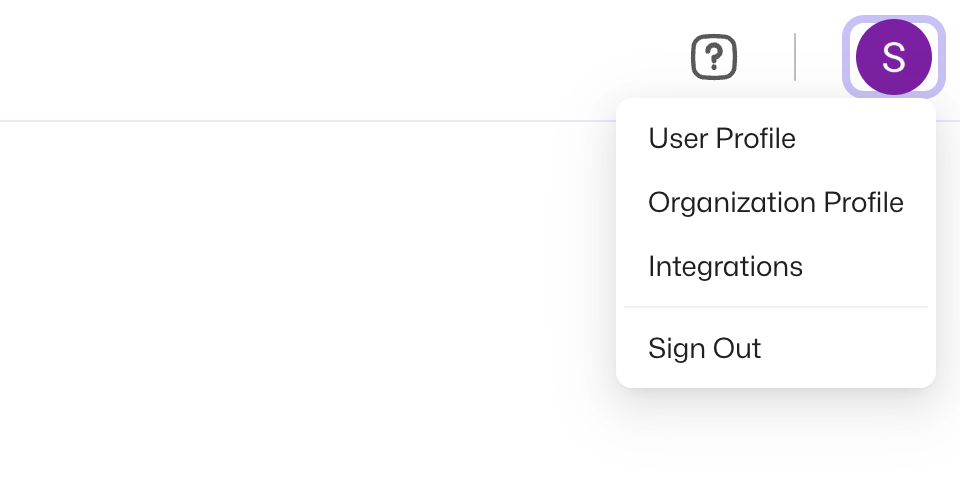Select Organization Profile menu entry
This screenshot has width=960, height=502.
tap(775, 203)
